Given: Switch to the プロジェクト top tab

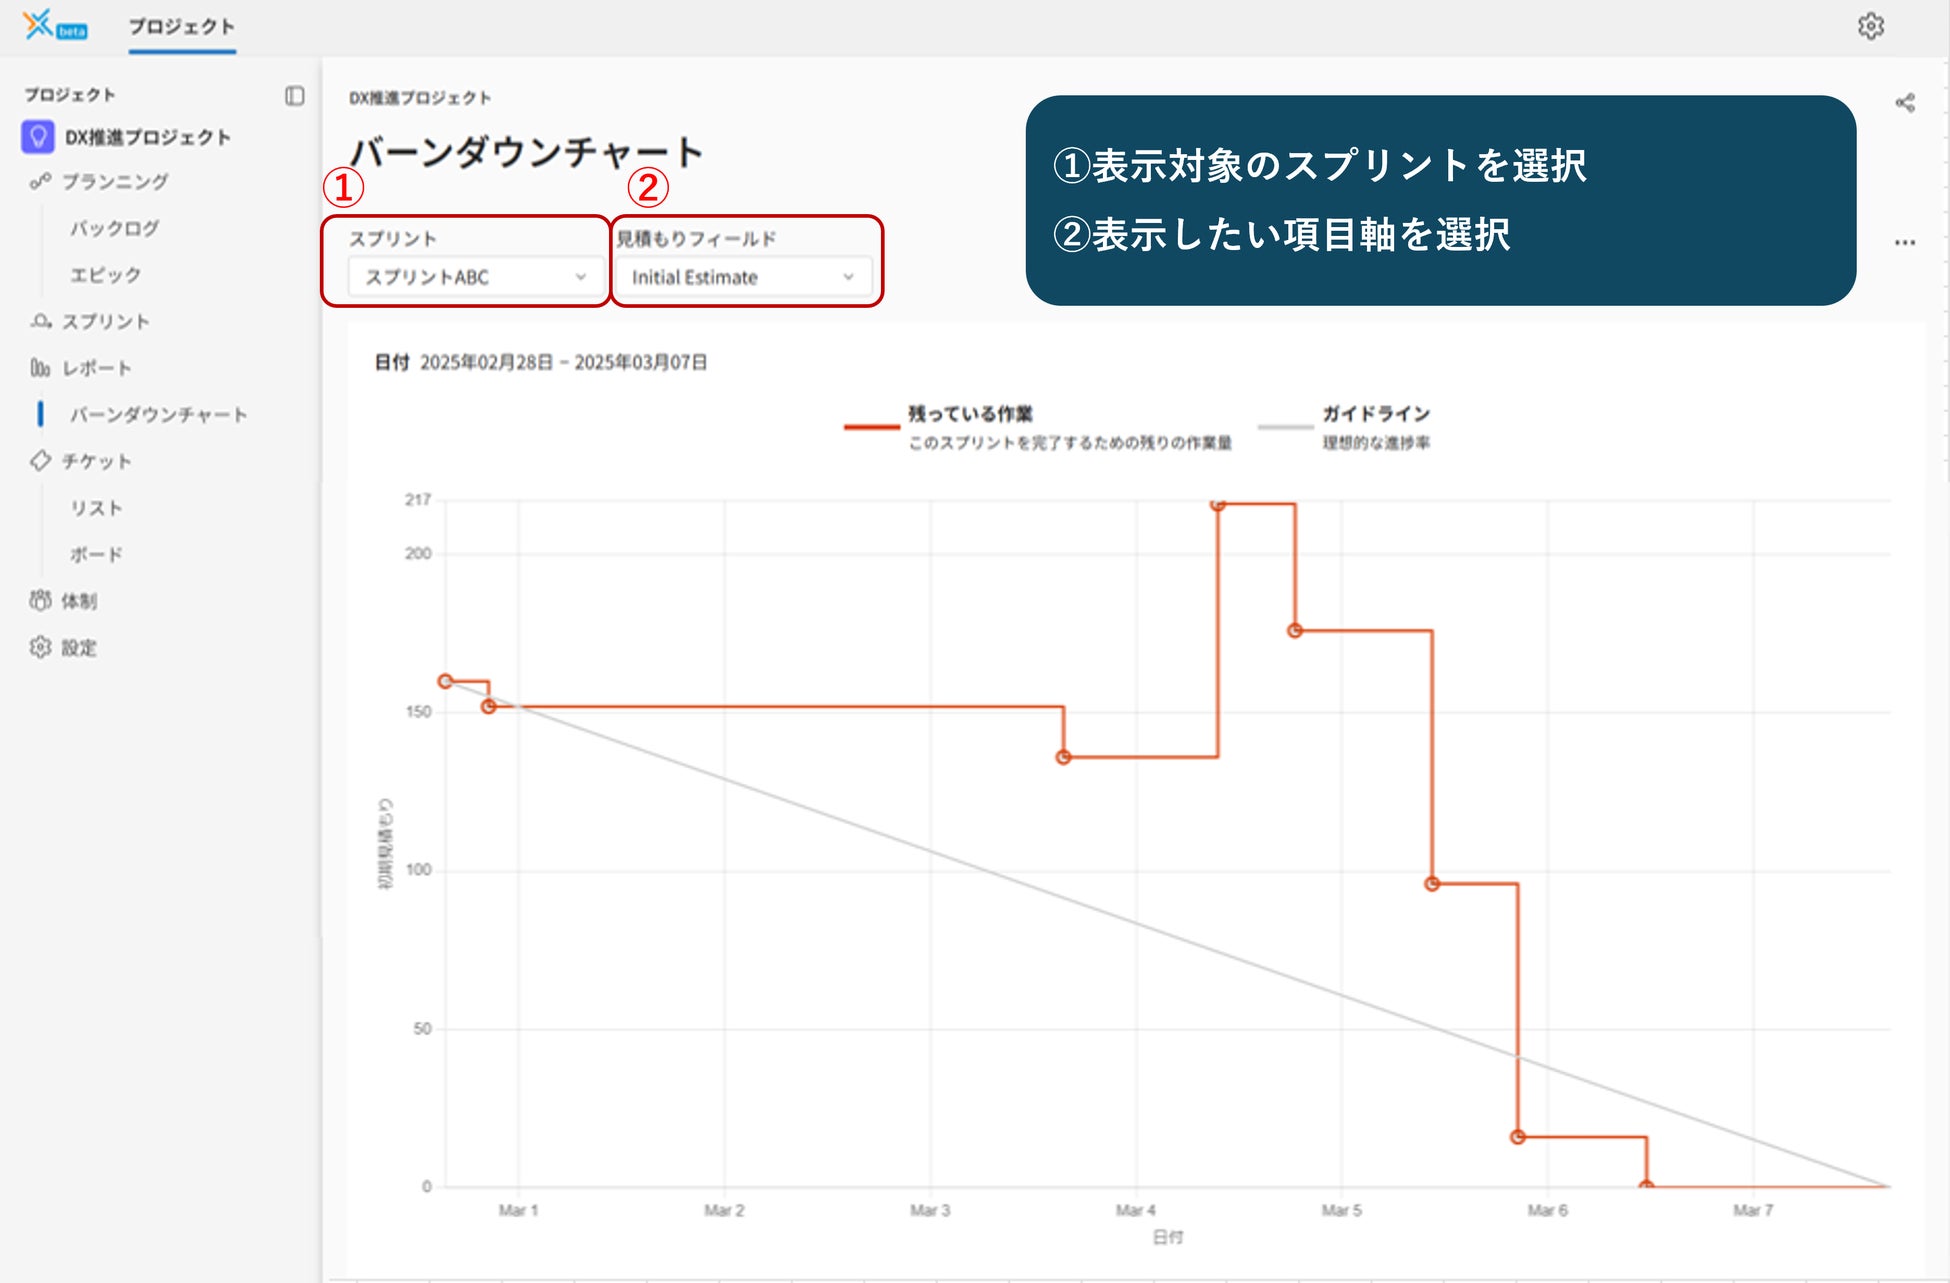Looking at the screenshot, I should click(x=181, y=27).
